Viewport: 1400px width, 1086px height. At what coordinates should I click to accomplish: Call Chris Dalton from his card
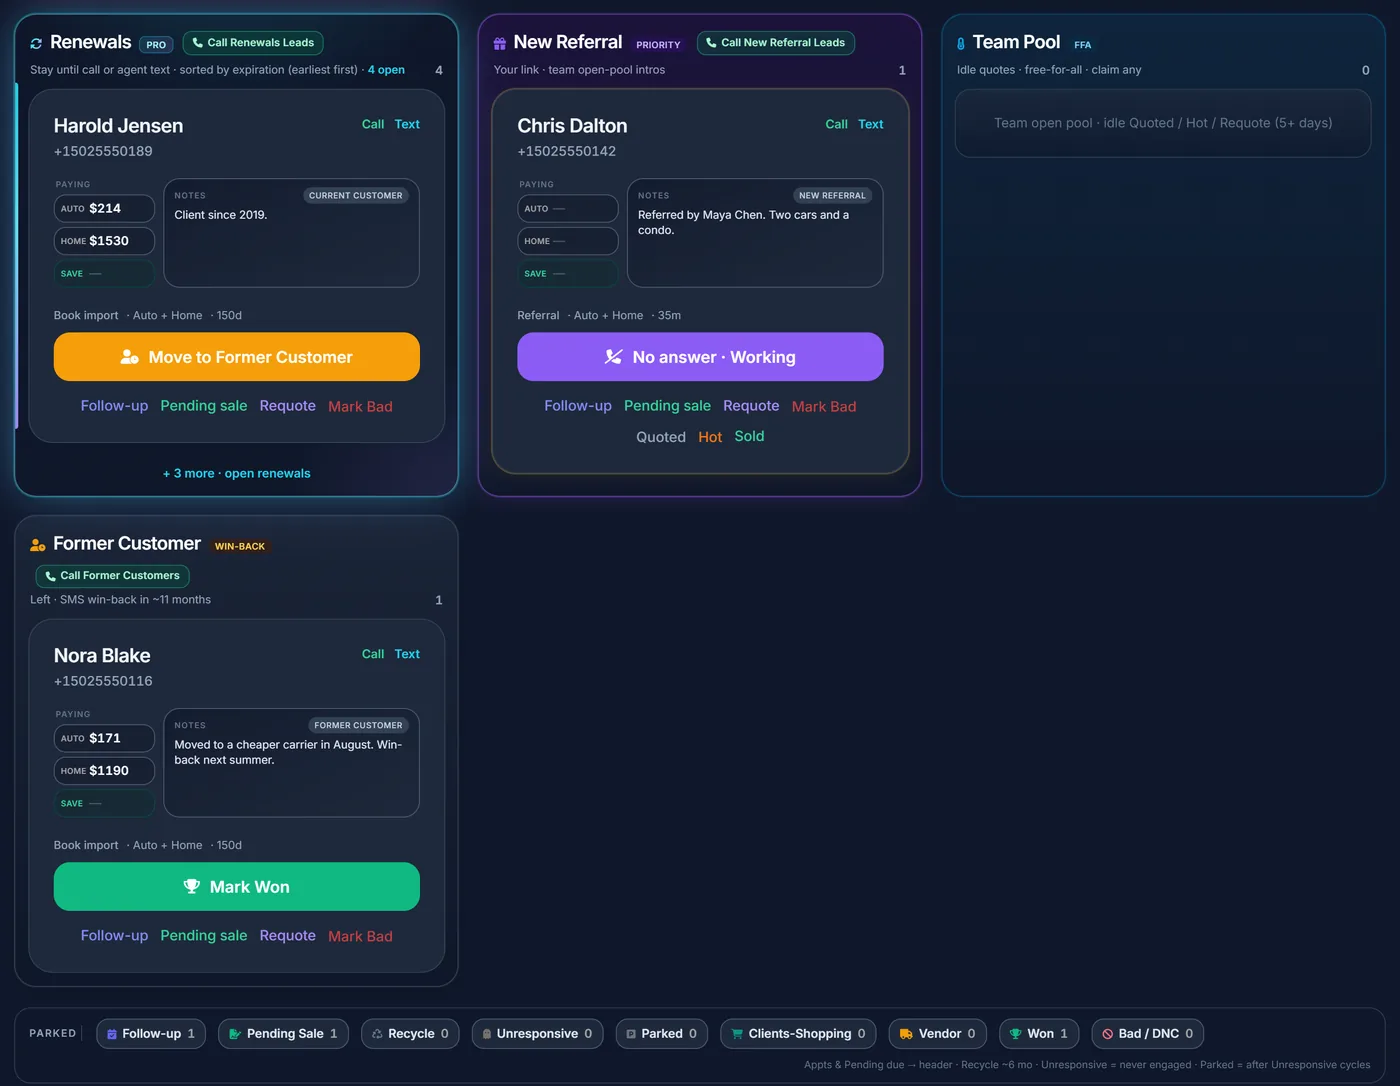[x=837, y=124]
